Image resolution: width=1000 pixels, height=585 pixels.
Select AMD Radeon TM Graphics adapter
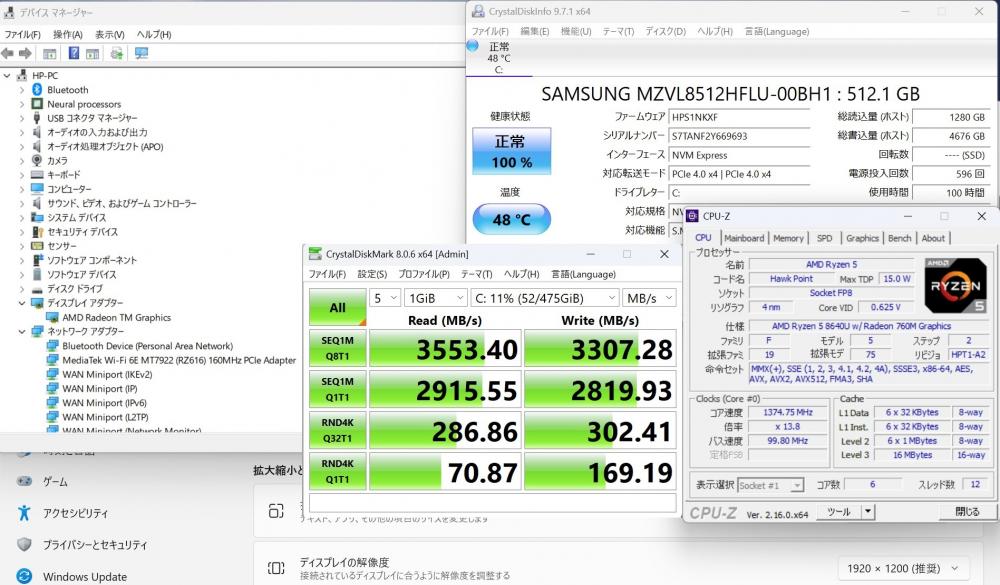point(116,318)
